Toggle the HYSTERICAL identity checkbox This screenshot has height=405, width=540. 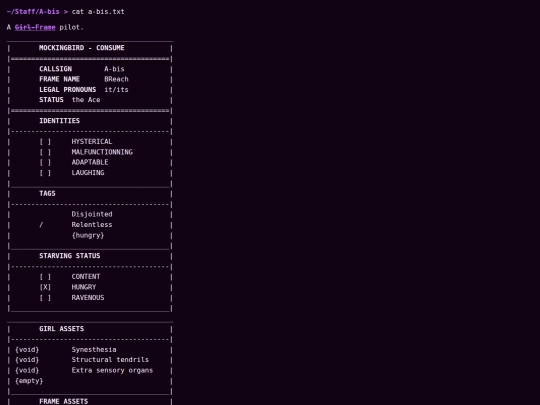point(45,142)
